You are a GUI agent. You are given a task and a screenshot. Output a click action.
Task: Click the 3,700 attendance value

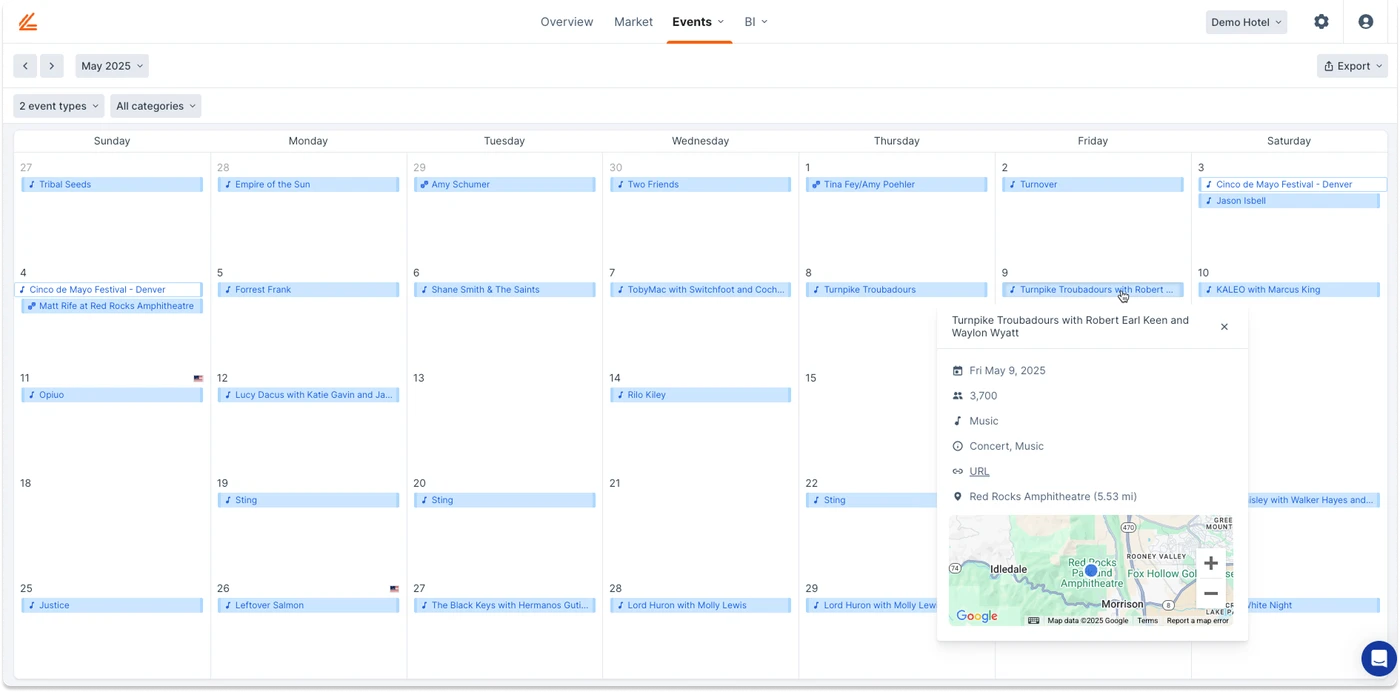pyautogui.click(x=983, y=396)
